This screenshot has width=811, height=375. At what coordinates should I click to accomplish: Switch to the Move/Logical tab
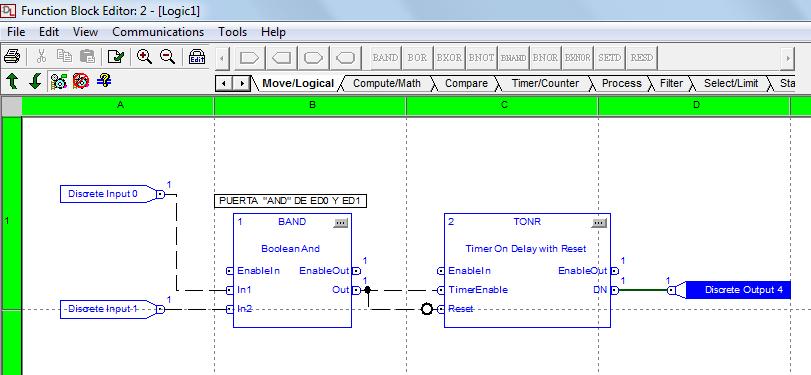(x=297, y=83)
